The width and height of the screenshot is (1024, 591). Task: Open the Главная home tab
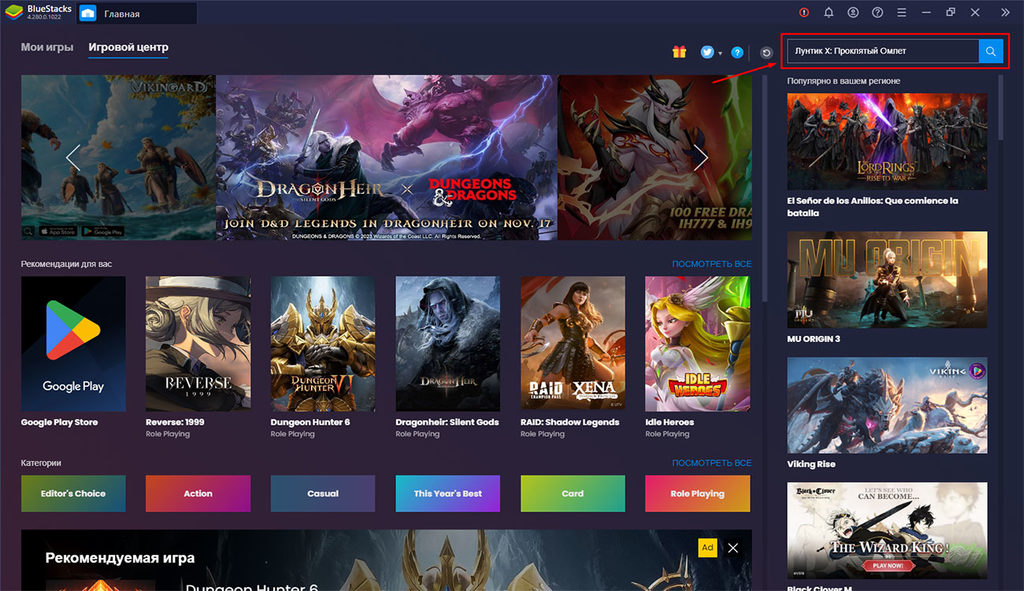click(136, 13)
